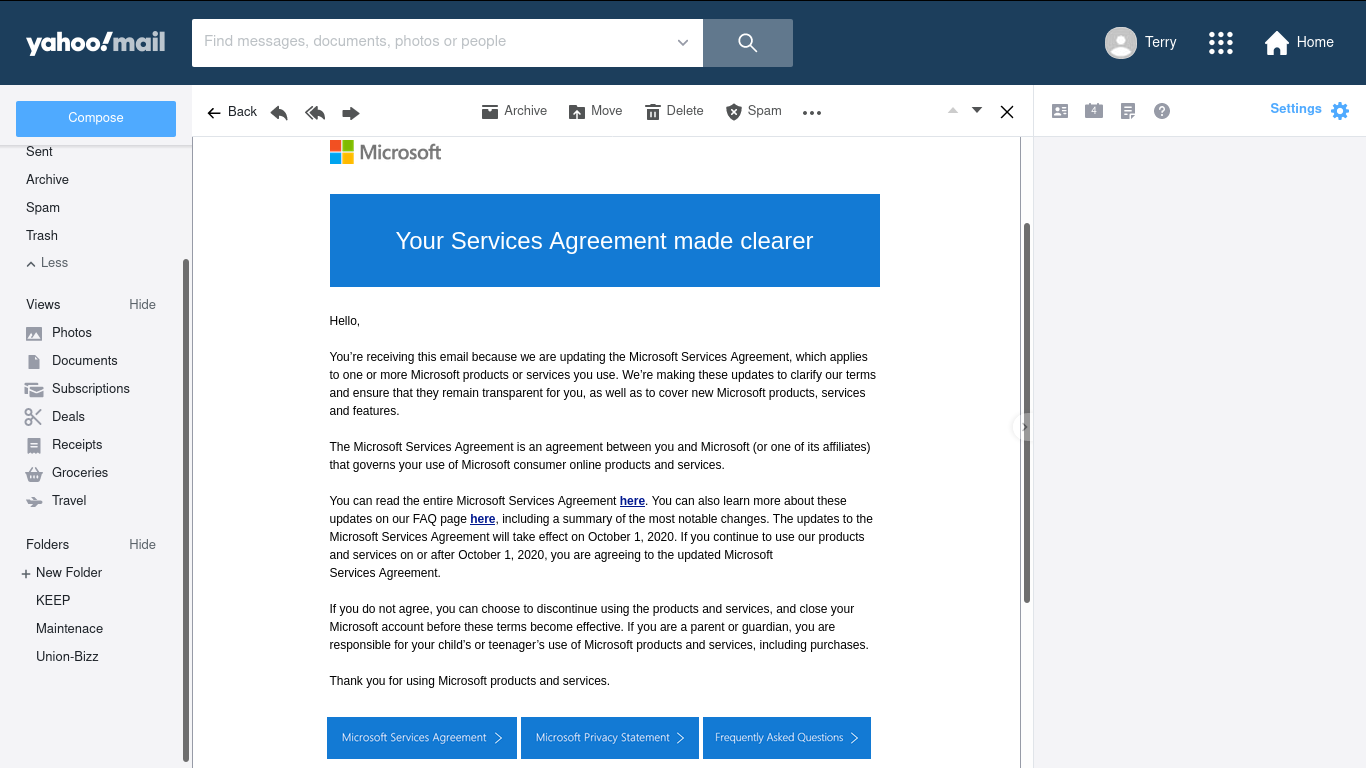Screen dimensions: 1366x768
Task: Open the Groceries view
Action: click(x=67, y=473)
